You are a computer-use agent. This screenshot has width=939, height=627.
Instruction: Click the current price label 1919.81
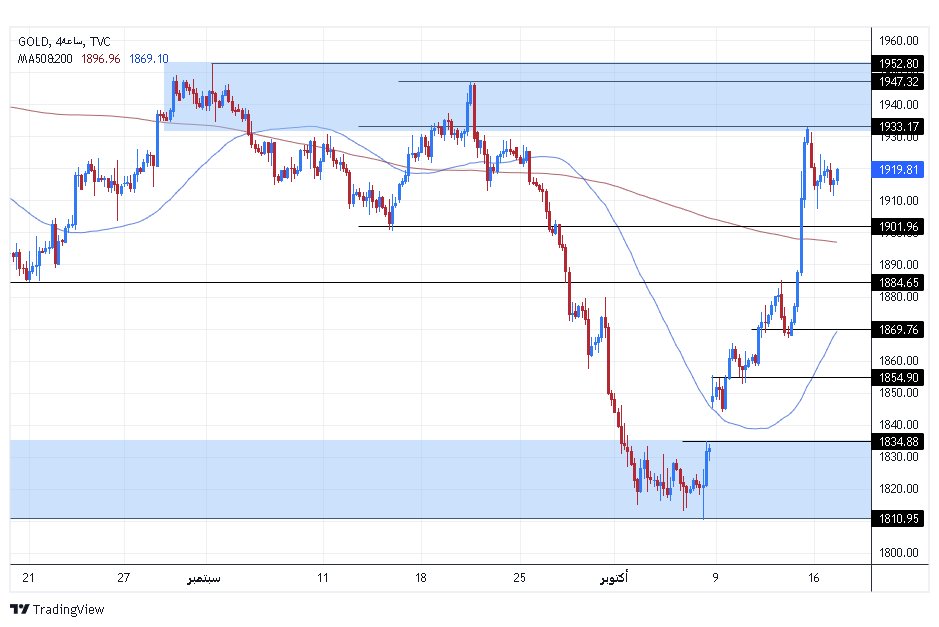(x=897, y=170)
